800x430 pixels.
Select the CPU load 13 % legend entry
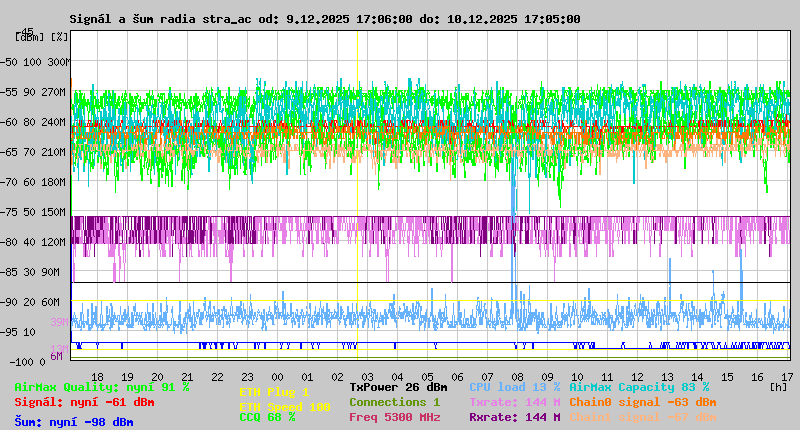click(x=514, y=387)
